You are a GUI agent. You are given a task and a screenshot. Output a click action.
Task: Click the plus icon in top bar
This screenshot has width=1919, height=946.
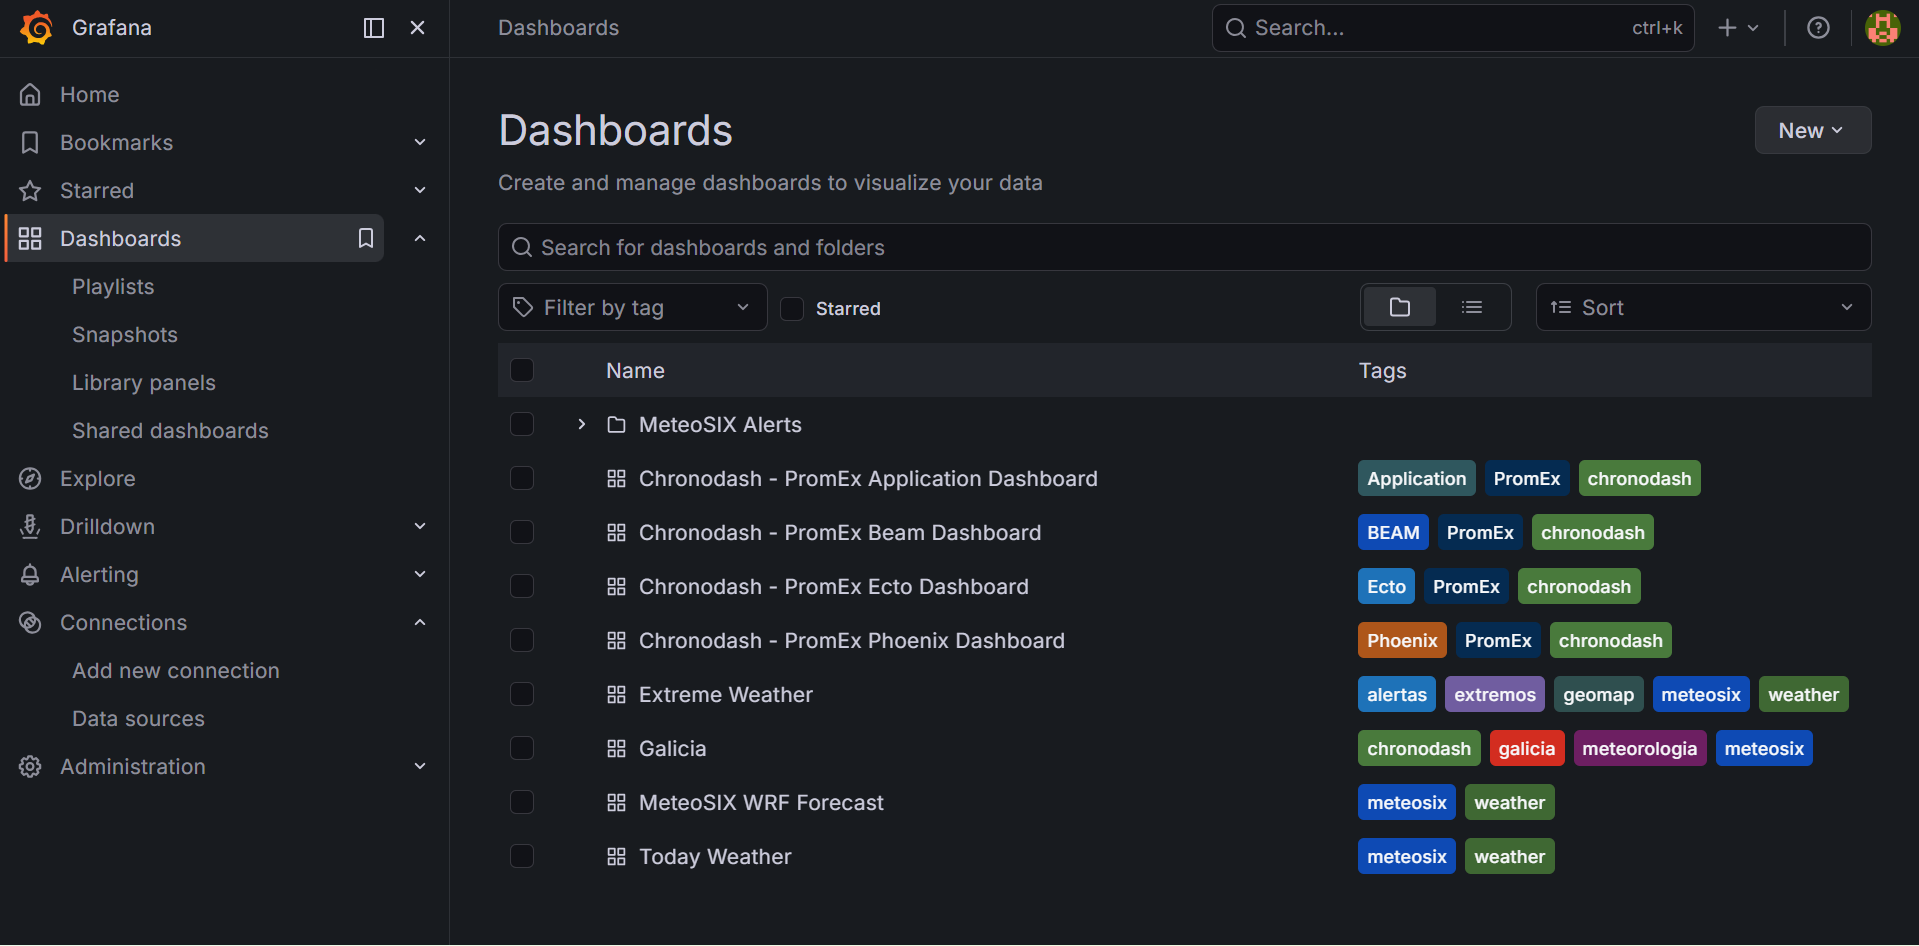(x=1727, y=28)
